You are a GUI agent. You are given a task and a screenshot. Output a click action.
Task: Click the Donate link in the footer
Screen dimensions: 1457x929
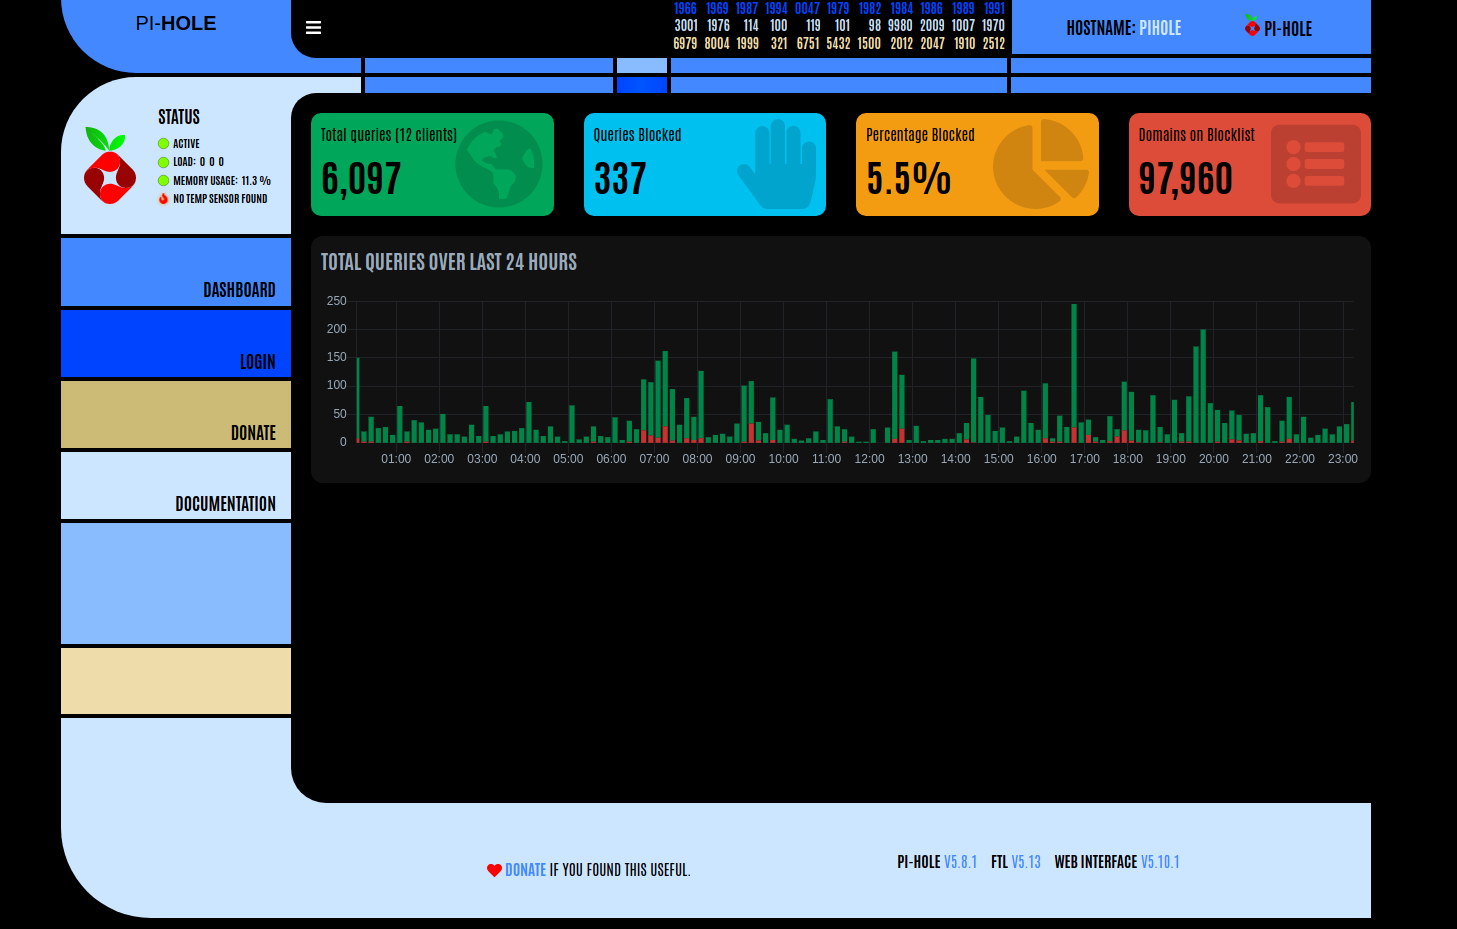point(525,870)
